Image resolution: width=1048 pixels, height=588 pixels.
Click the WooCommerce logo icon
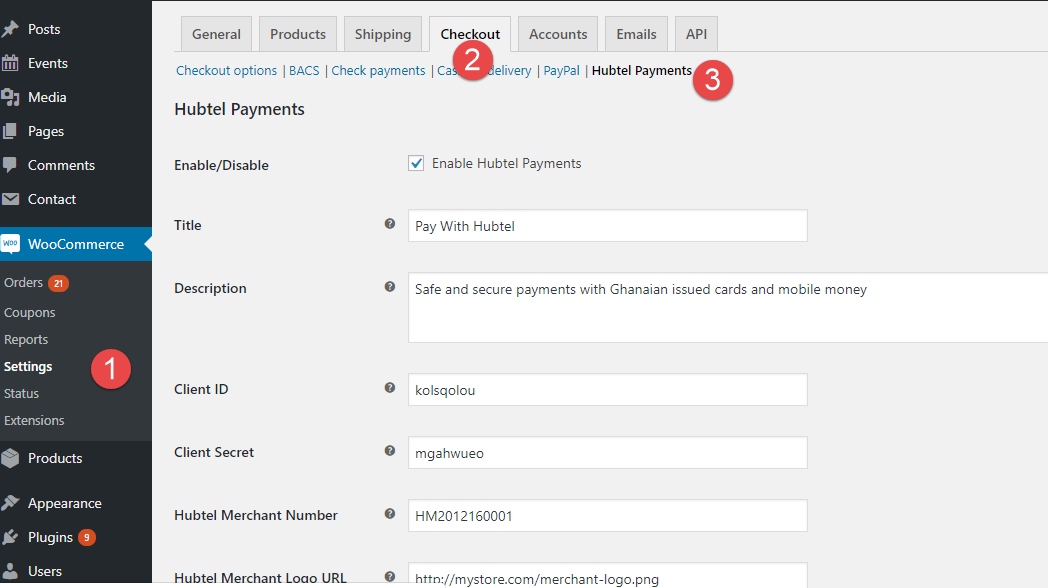(11, 244)
